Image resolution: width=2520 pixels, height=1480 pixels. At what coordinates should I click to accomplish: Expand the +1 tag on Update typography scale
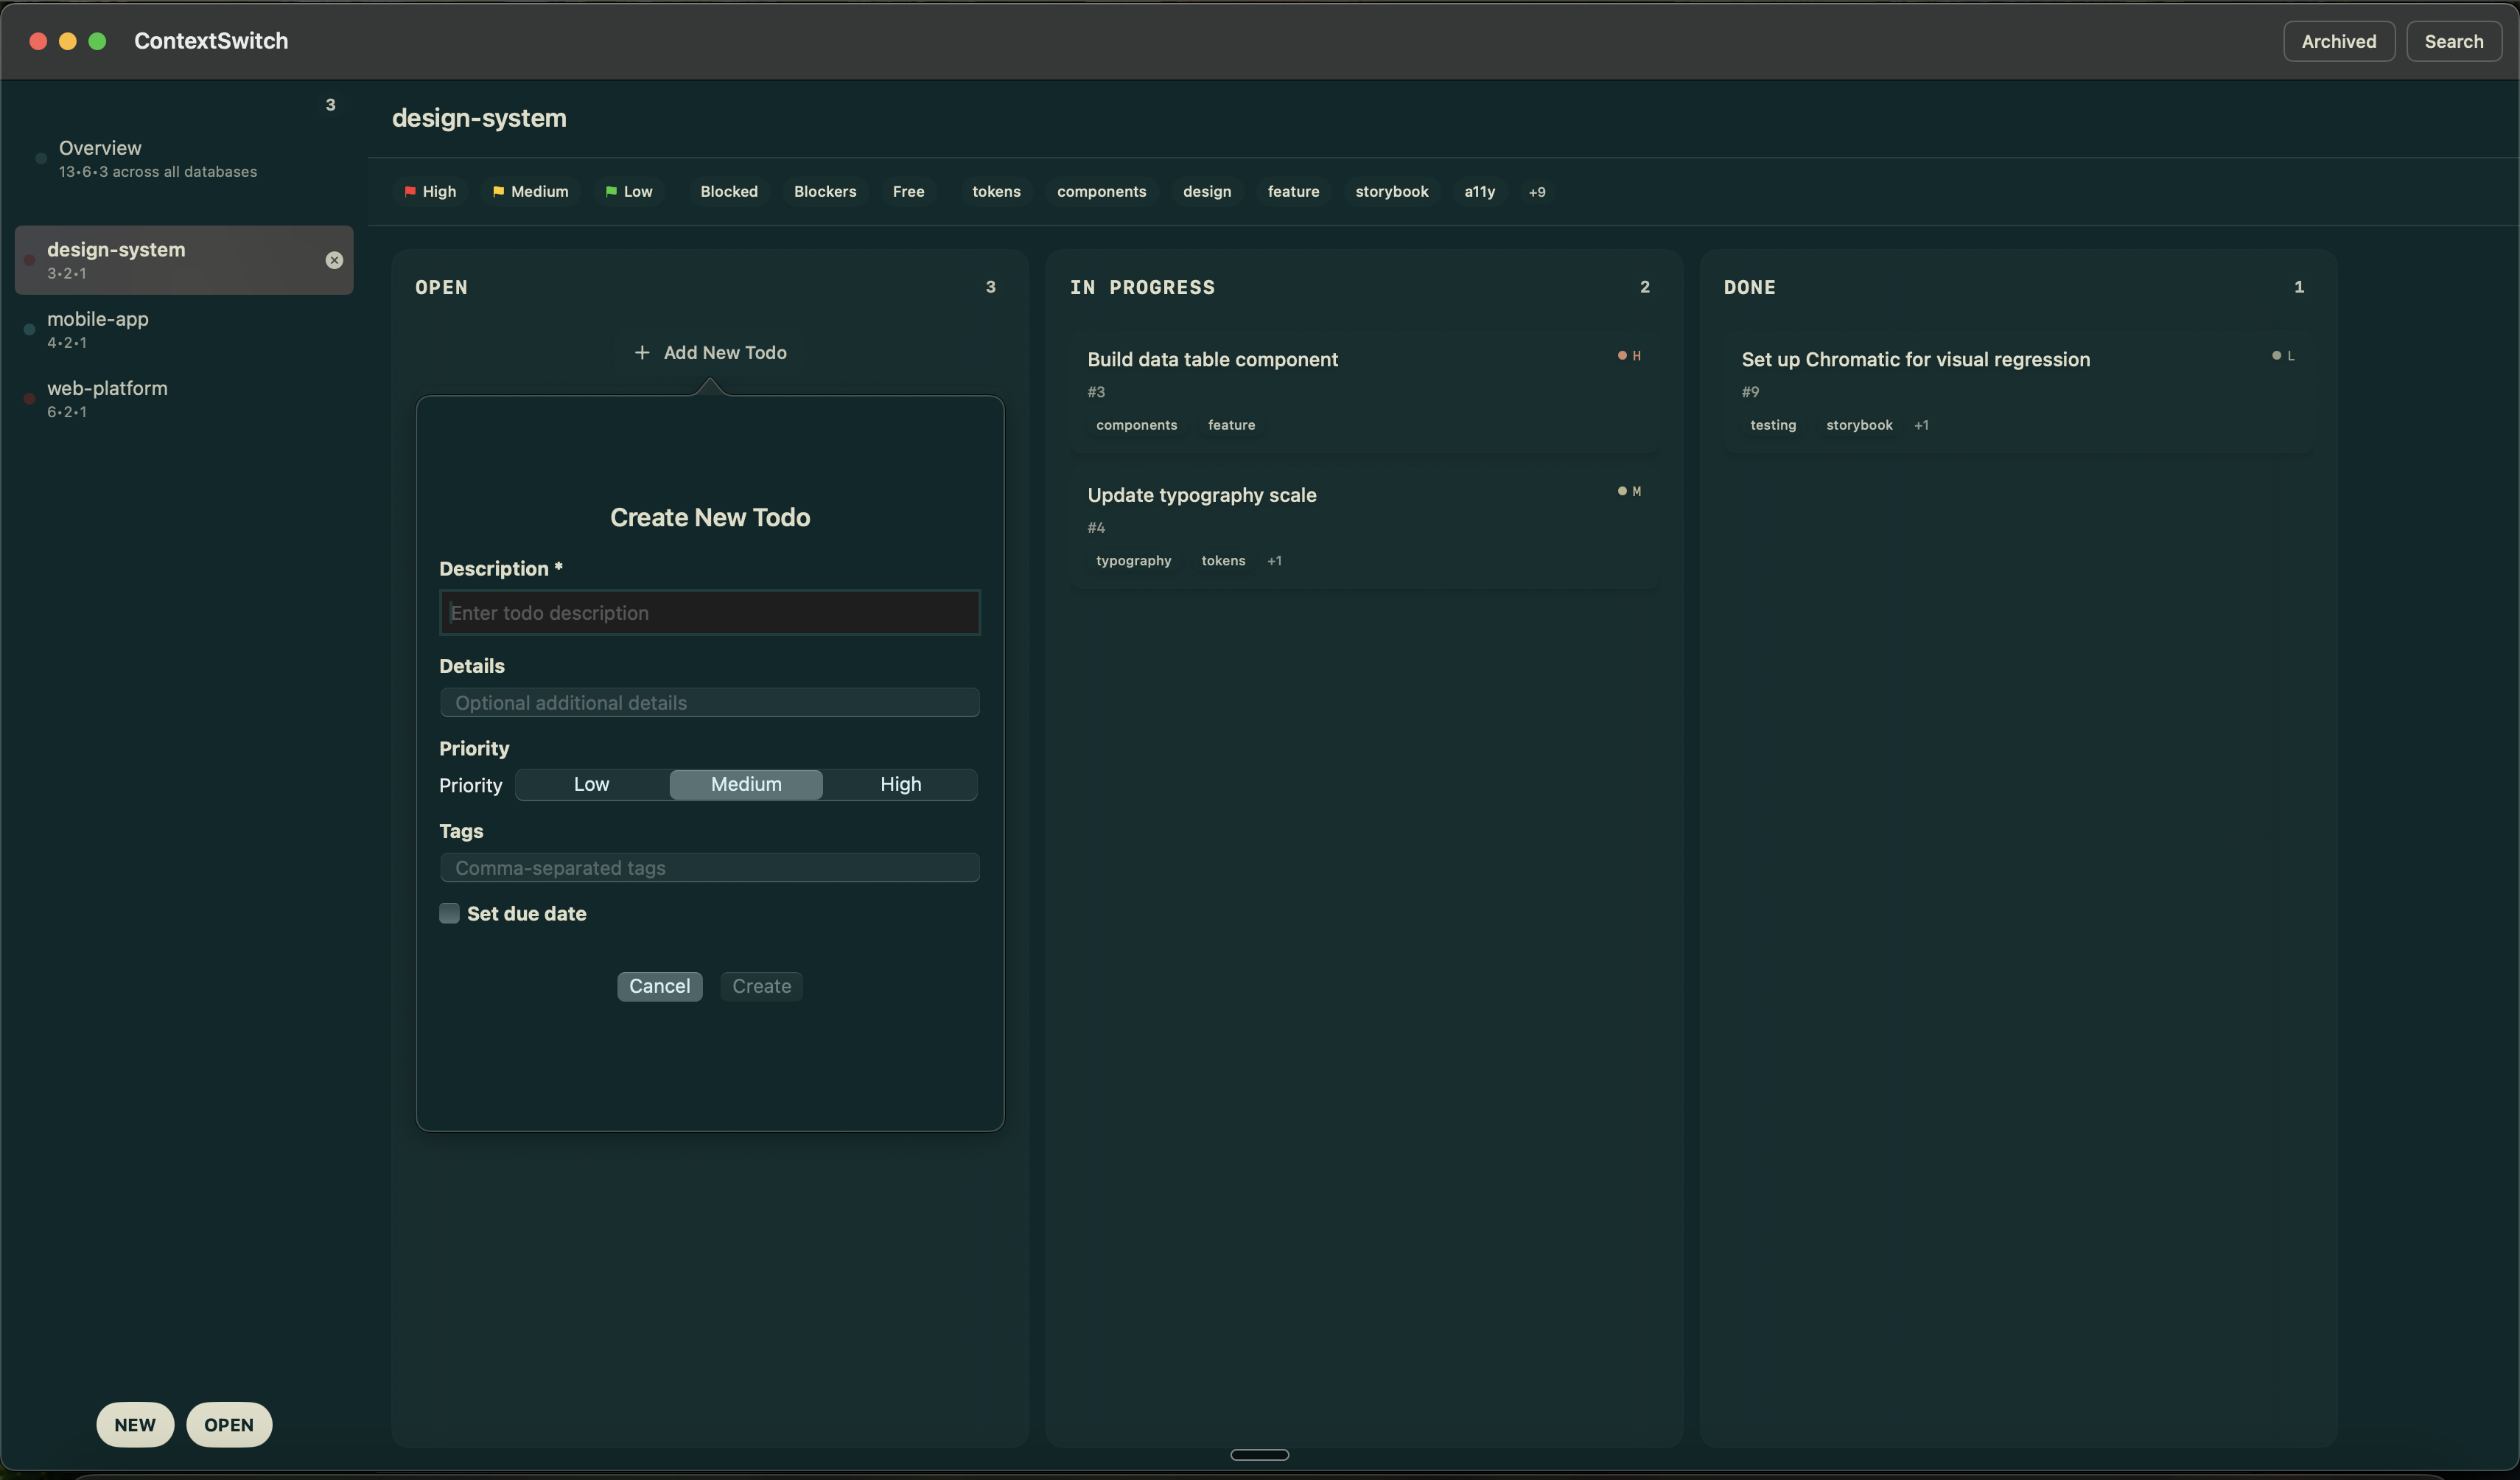tap(1274, 560)
